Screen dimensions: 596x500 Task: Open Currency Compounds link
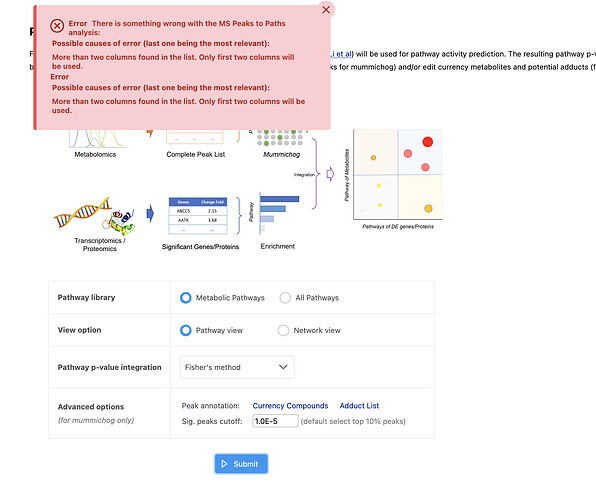(x=290, y=406)
